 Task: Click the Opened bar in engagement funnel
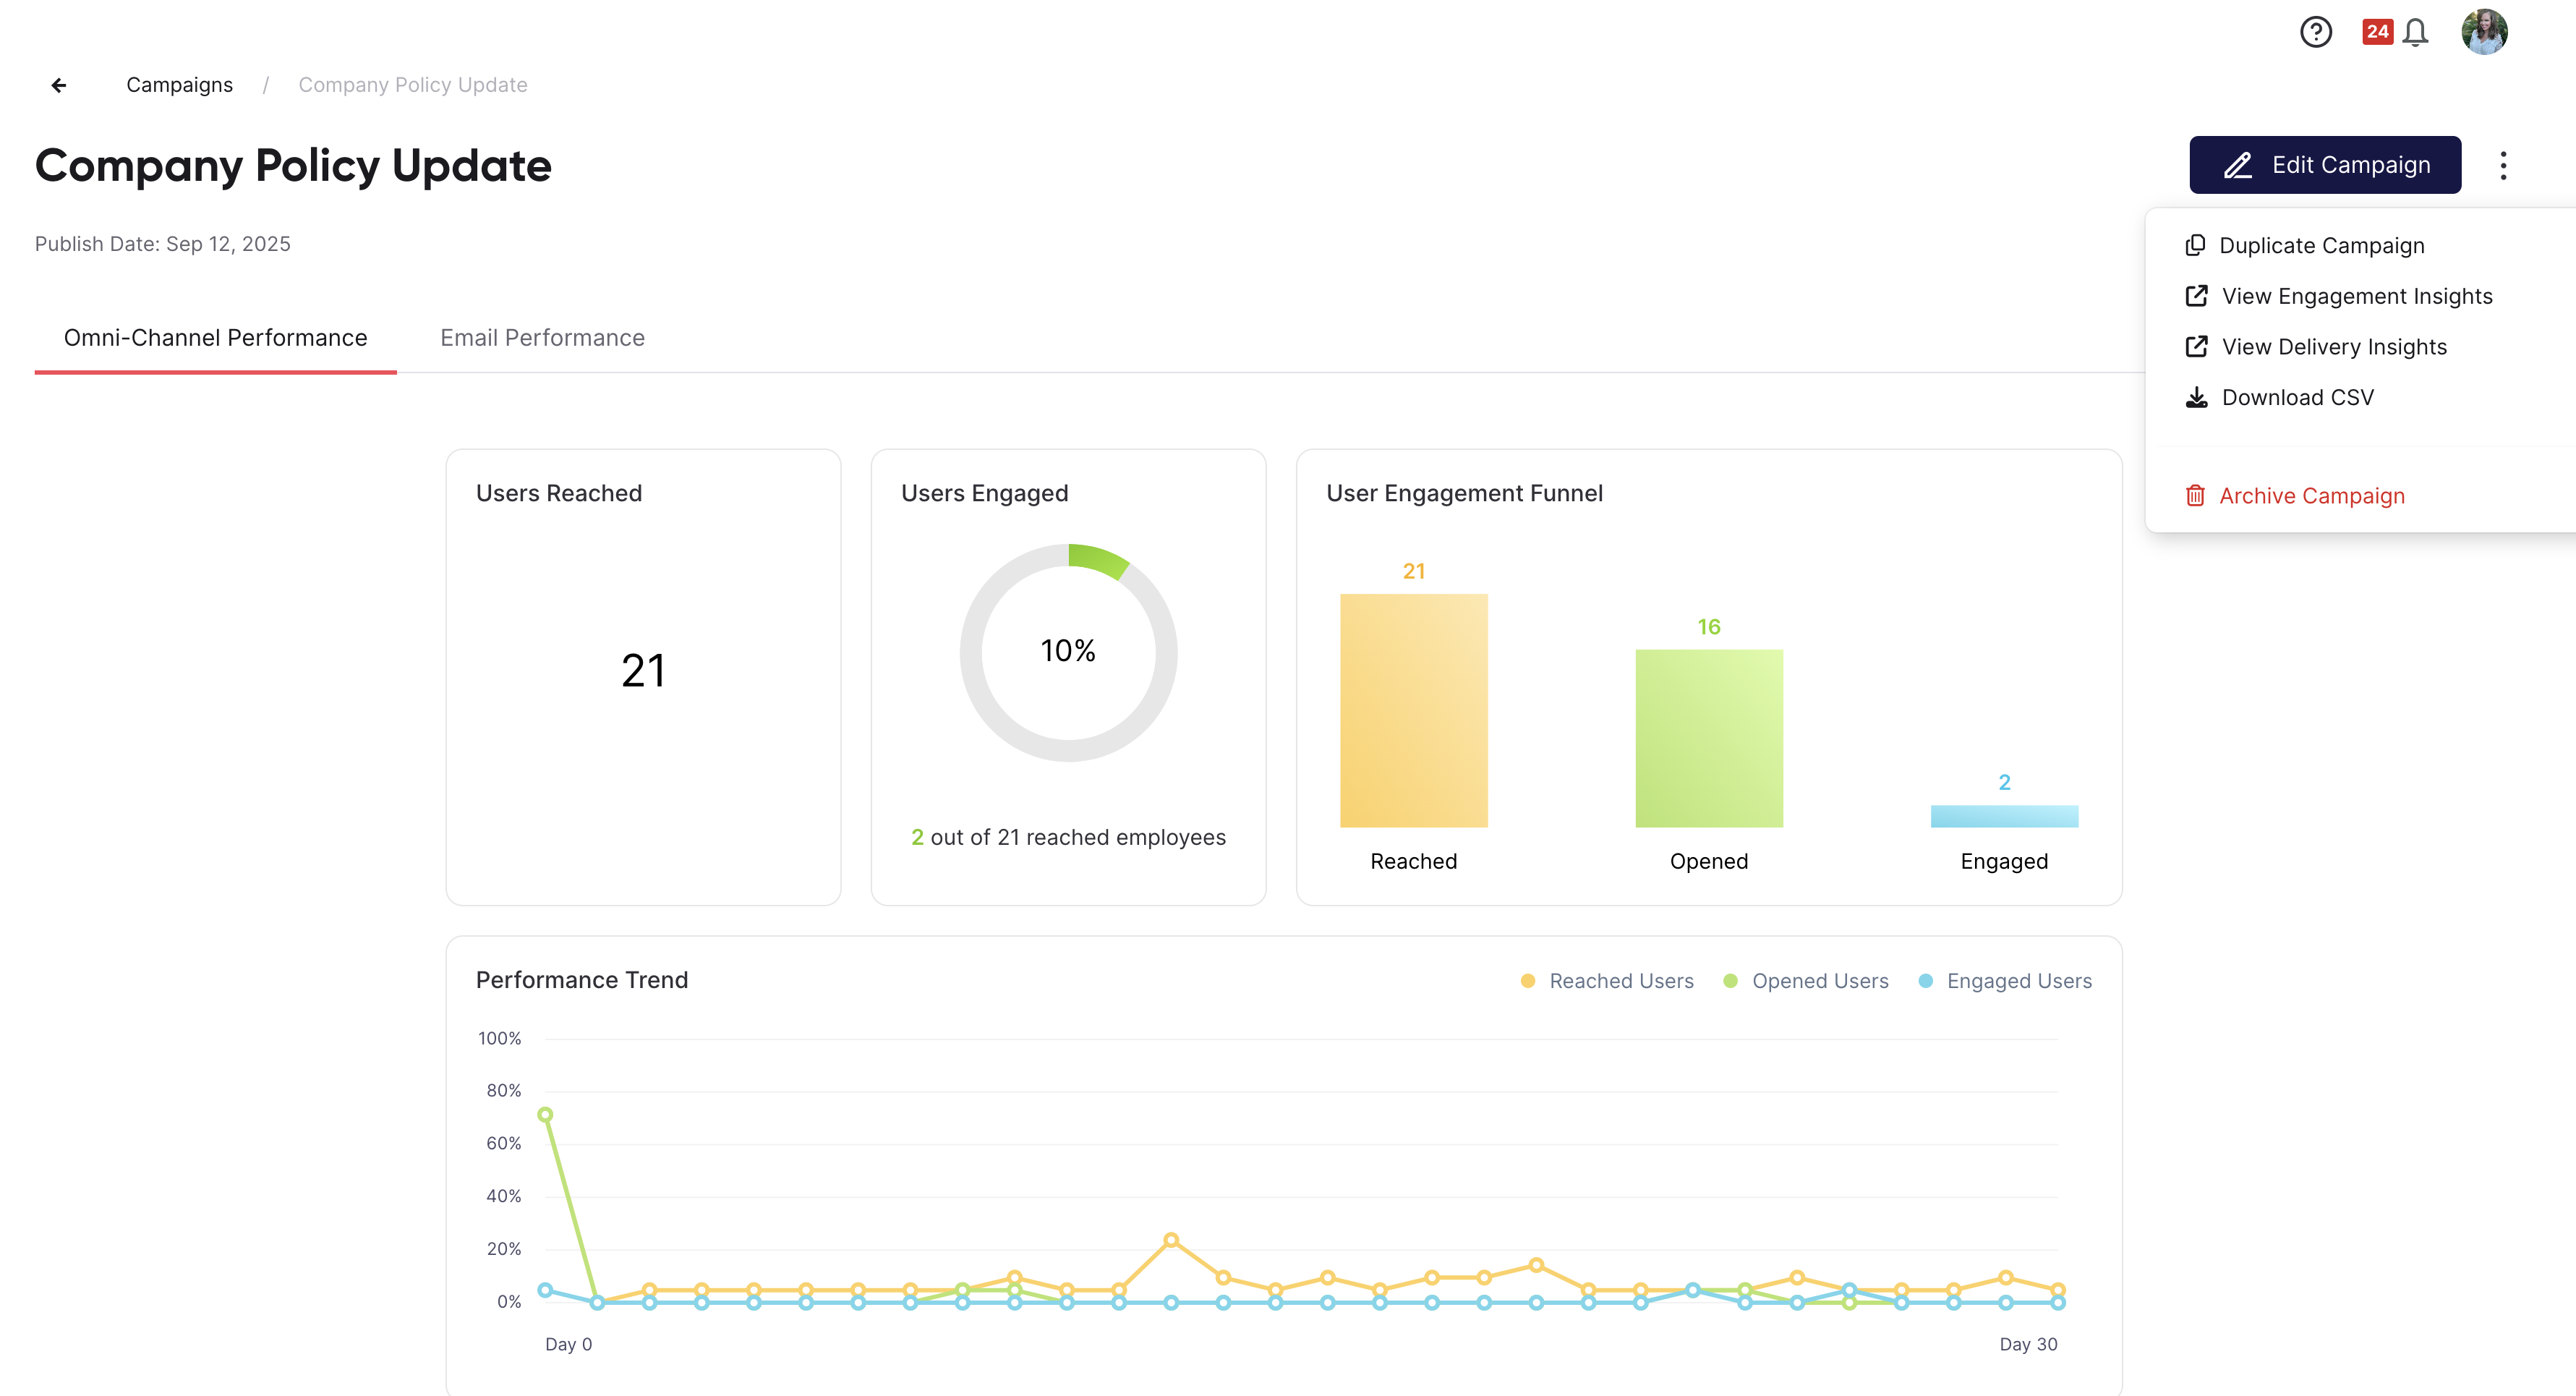[1709, 738]
